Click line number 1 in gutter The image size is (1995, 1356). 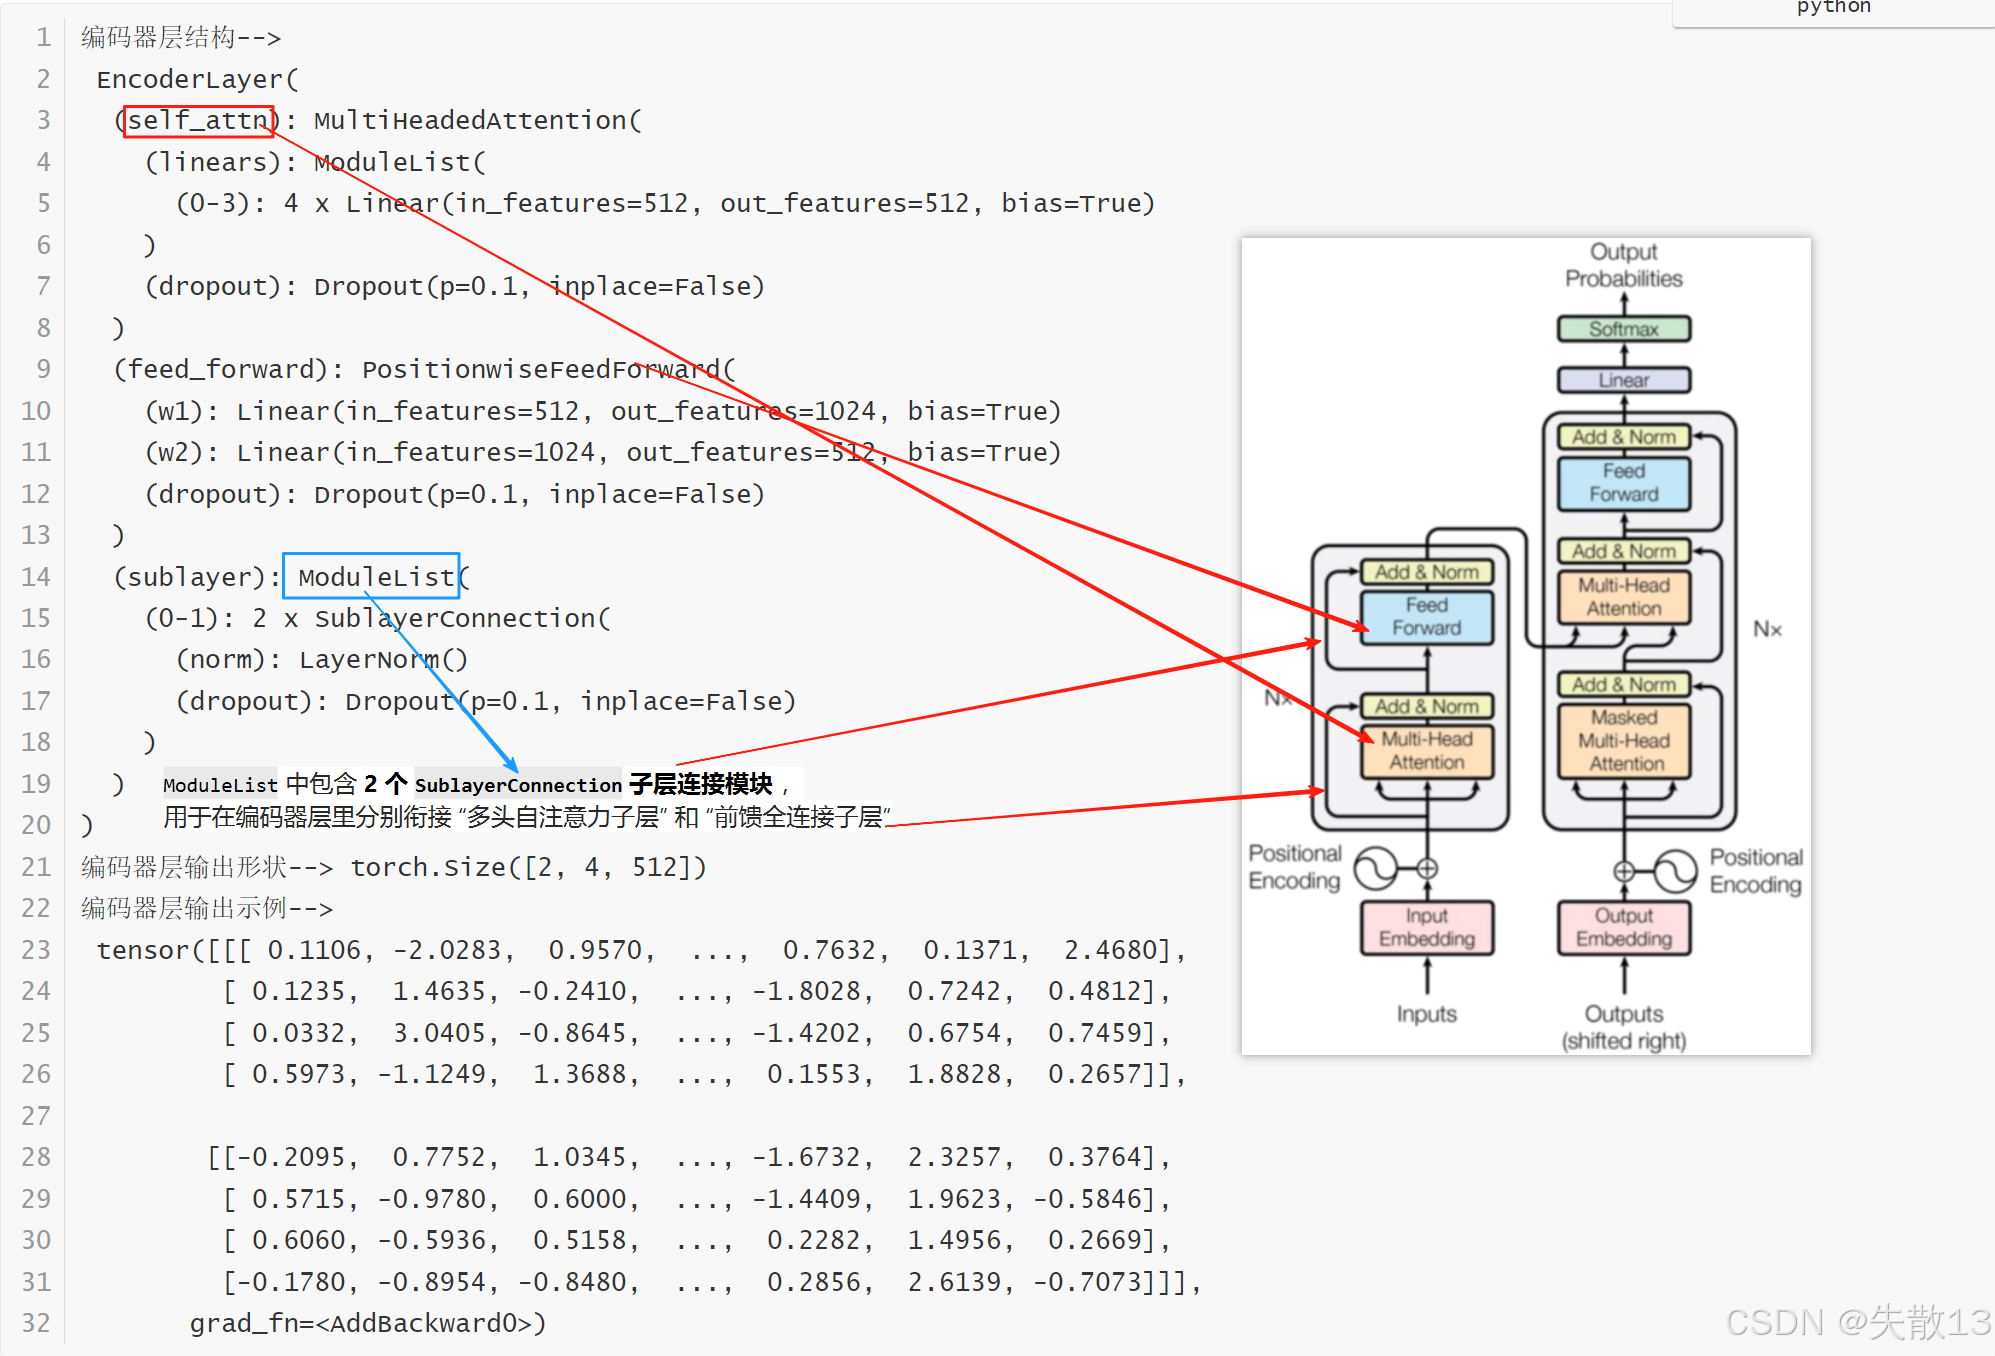point(43,37)
